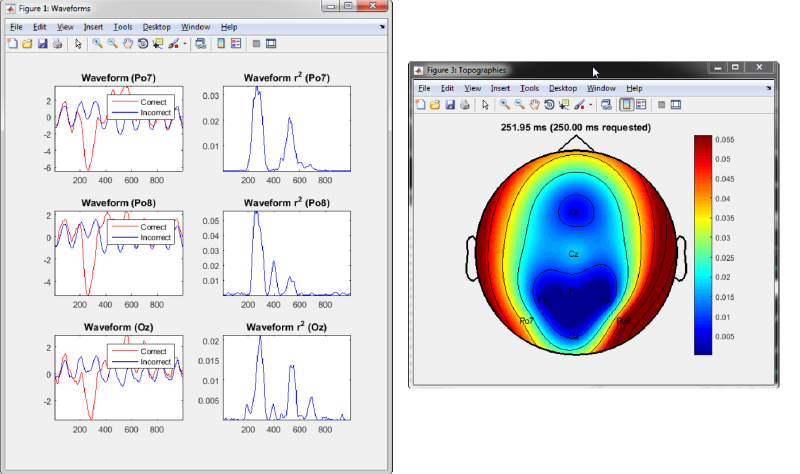The height and width of the screenshot is (474, 800).
Task: Click Show Plot Tools and Dock Figure button in Waveforms
Action: click(271, 44)
